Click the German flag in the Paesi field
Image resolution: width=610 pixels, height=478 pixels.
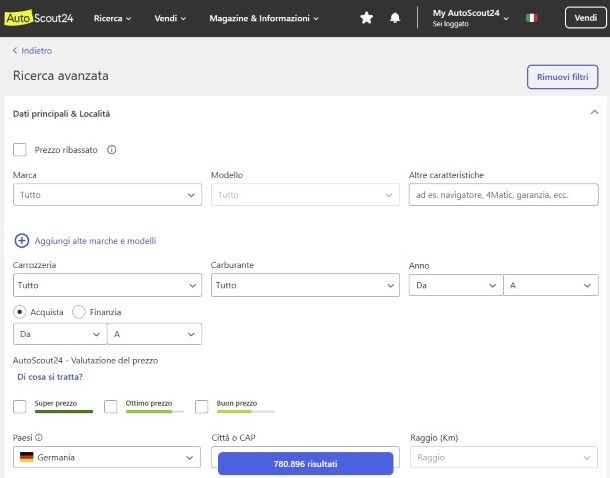(26, 457)
